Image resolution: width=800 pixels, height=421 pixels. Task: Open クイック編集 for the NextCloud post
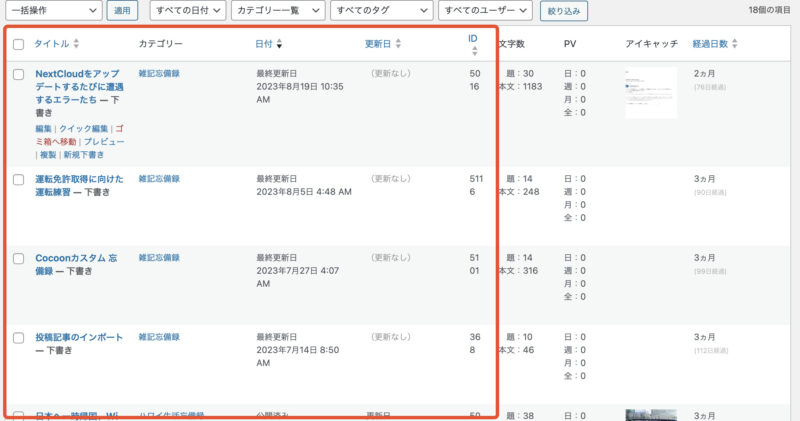84,129
